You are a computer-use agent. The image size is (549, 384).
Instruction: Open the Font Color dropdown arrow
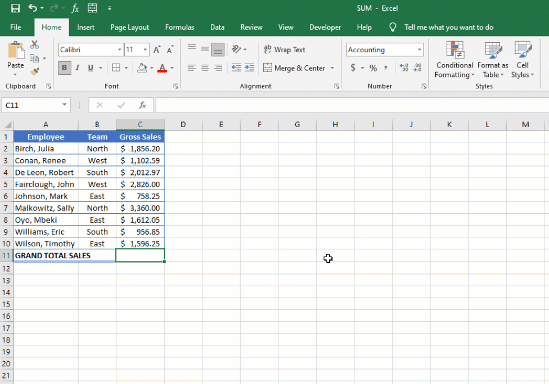pyautogui.click(x=172, y=68)
